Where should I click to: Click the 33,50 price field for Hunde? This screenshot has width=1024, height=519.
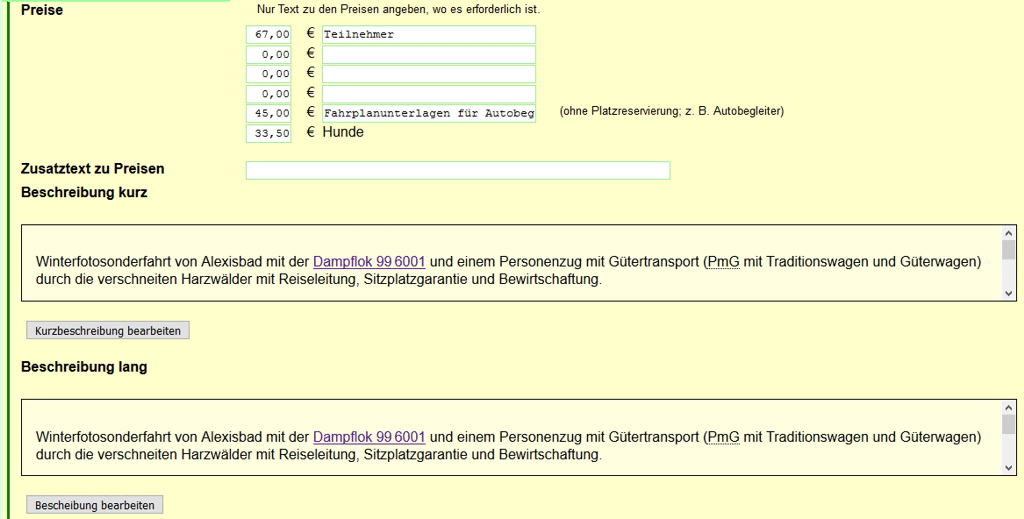(x=269, y=133)
